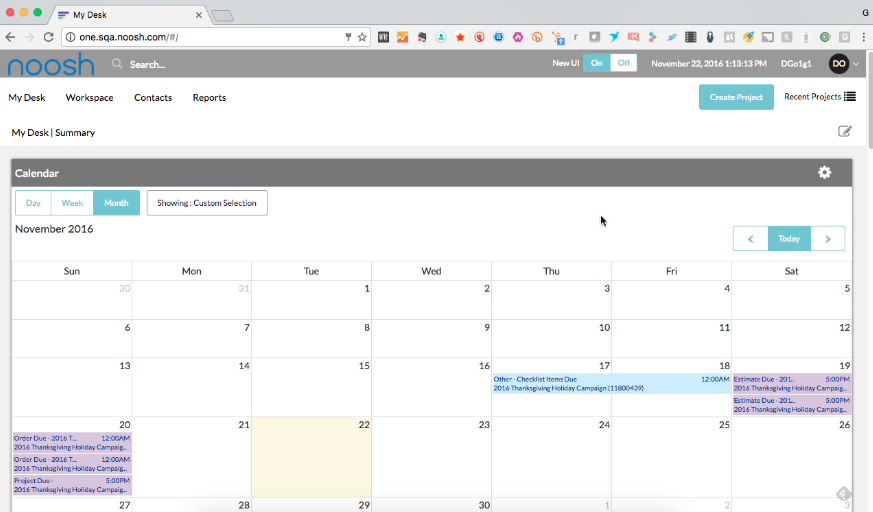The image size is (873, 512).
Task: Open second Estimate Due event on the 19th
Action: point(792,405)
